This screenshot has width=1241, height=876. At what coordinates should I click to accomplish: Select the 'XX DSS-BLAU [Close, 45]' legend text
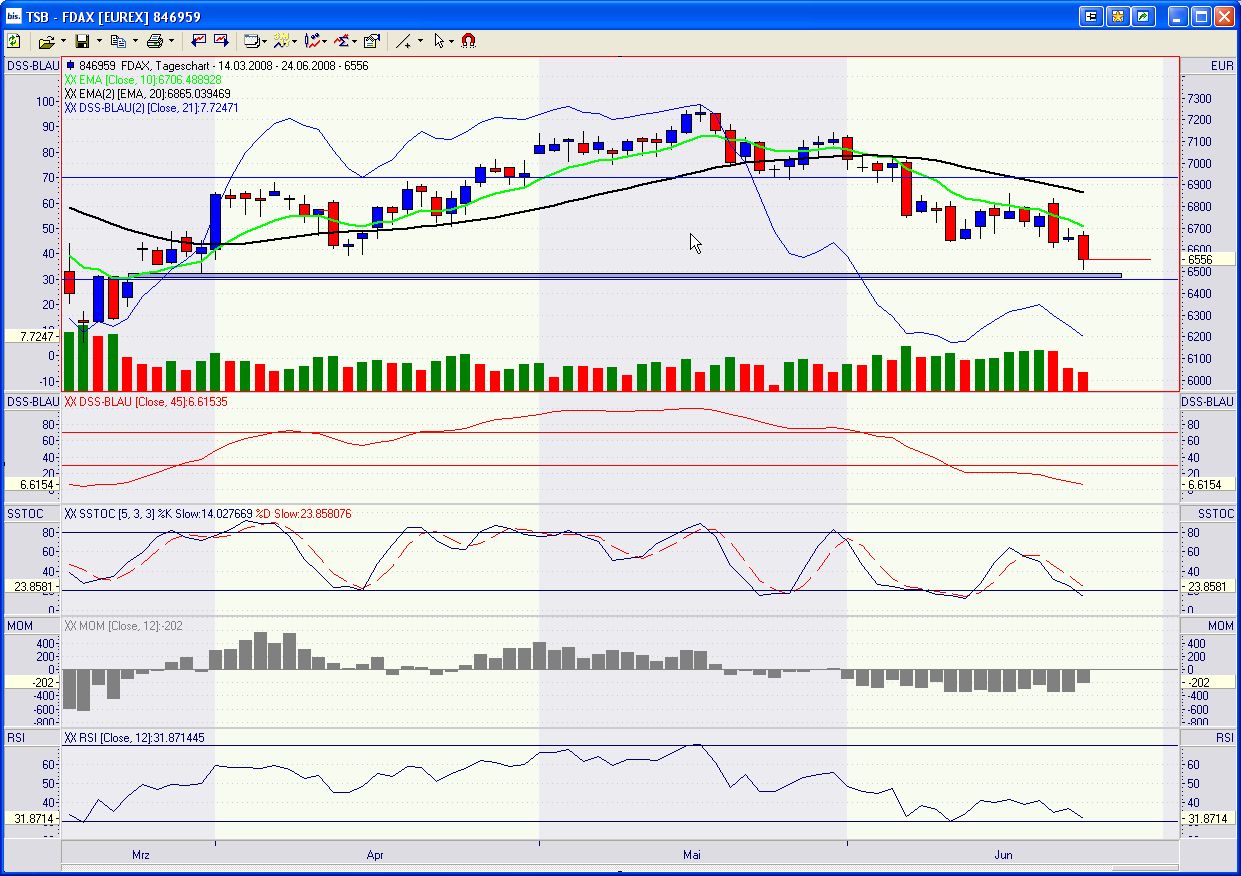[146, 401]
